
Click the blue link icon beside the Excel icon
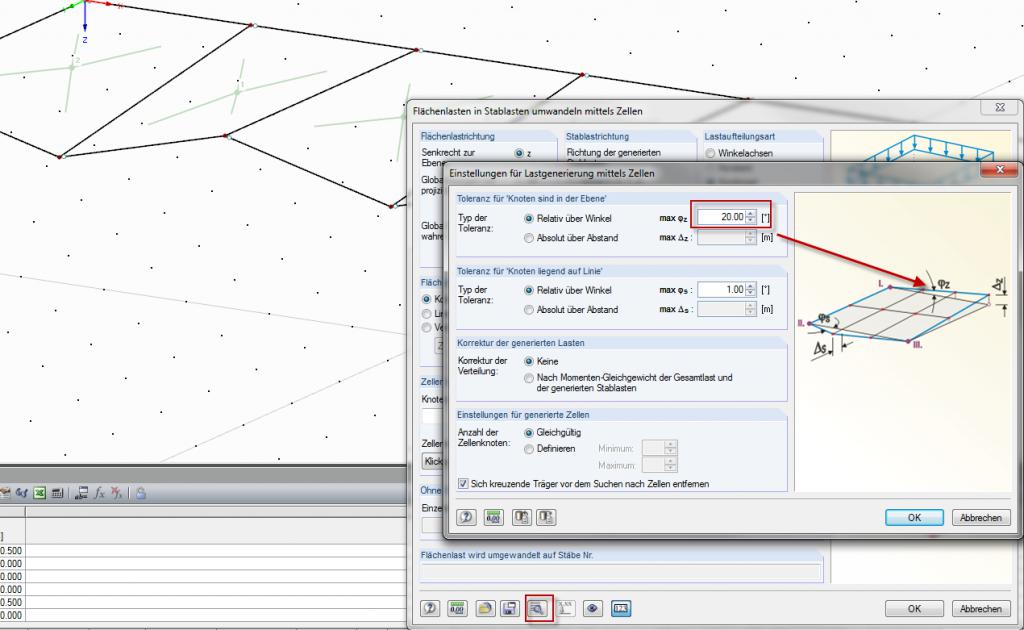tap(22, 493)
